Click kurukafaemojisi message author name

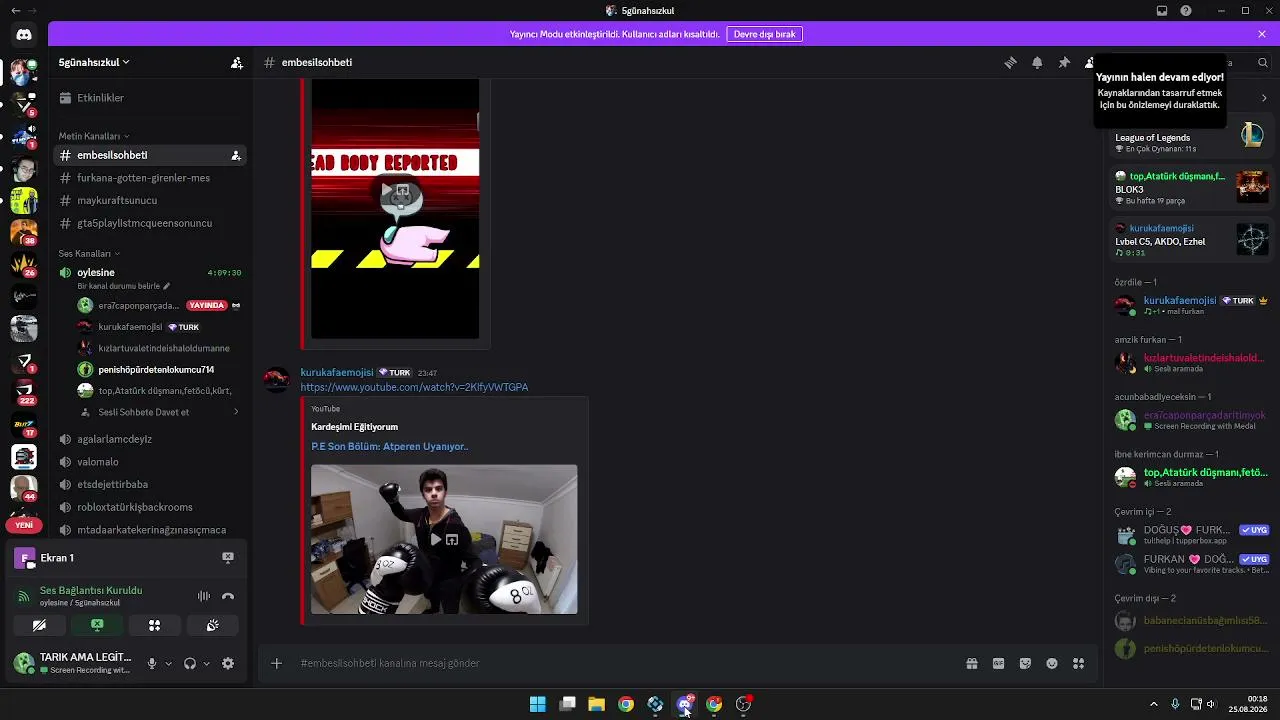tap(337, 372)
